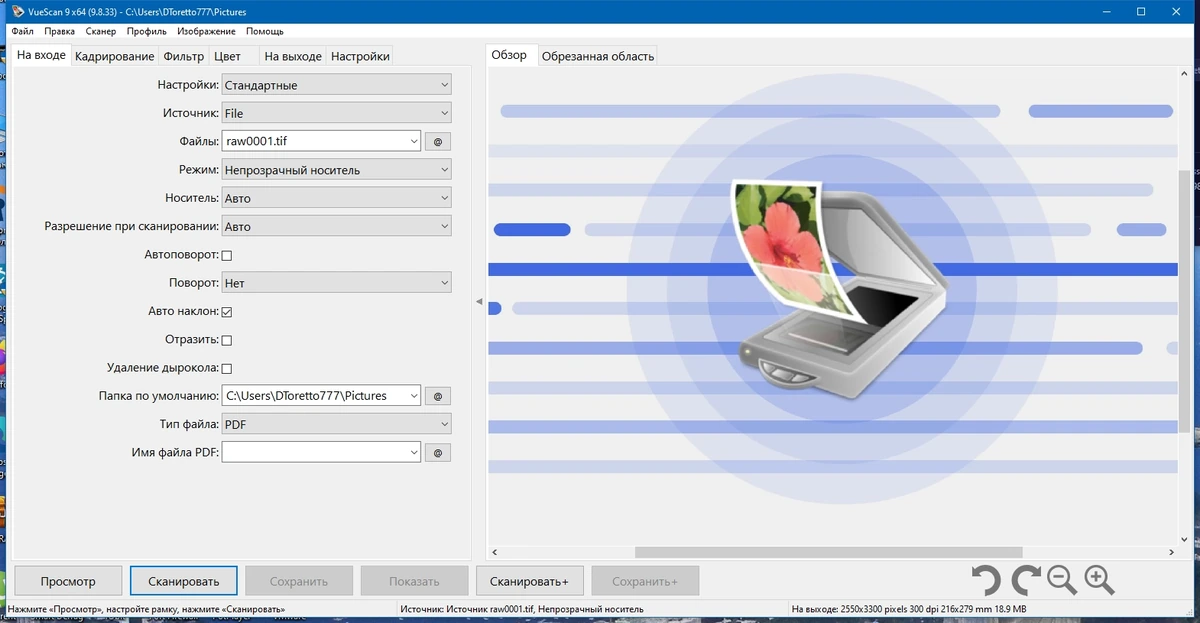Select the На входе tab

point(42,55)
